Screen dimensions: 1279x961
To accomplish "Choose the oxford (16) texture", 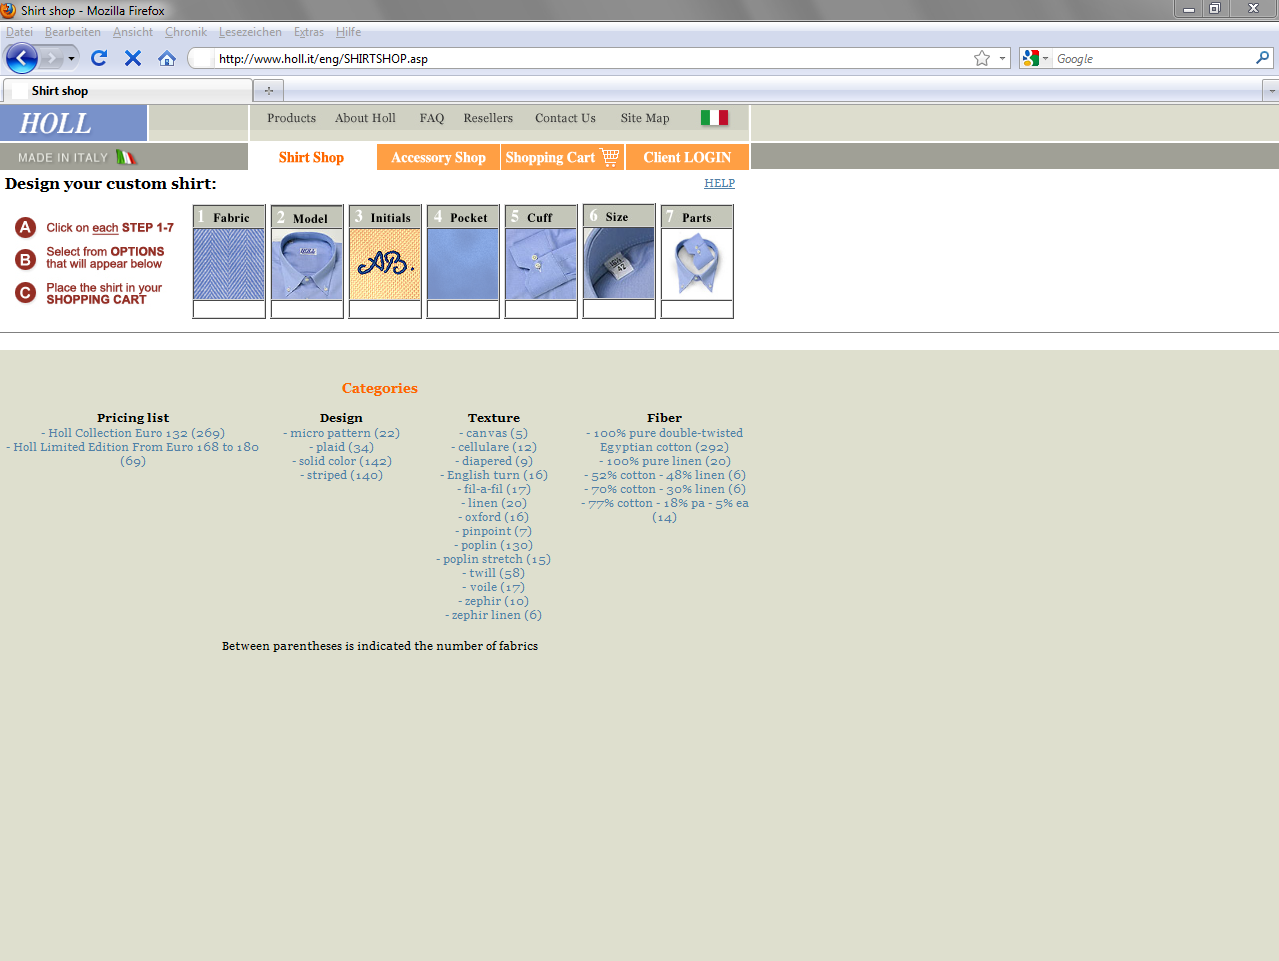I will (493, 517).
